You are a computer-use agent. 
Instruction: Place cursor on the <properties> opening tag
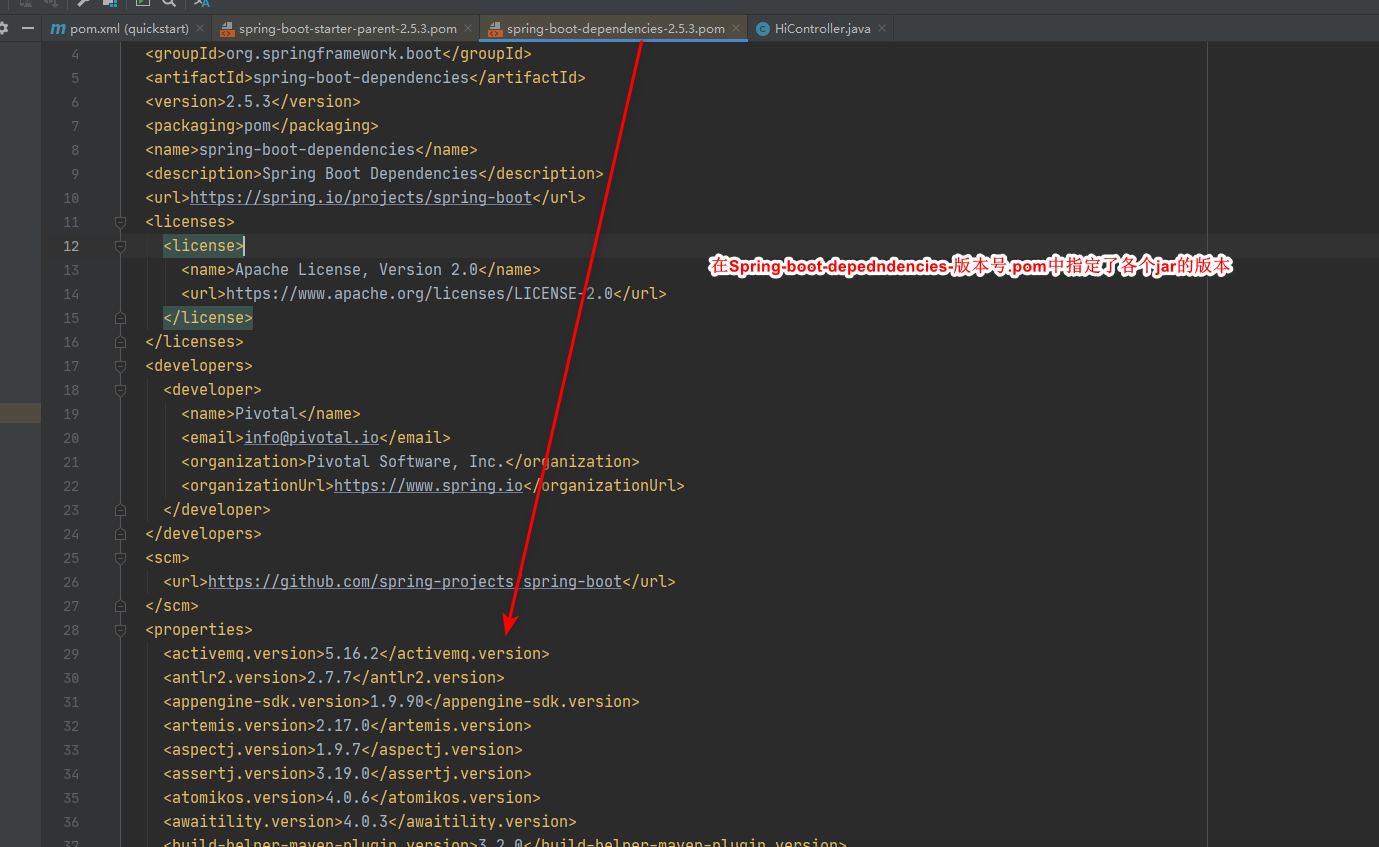[199, 630]
